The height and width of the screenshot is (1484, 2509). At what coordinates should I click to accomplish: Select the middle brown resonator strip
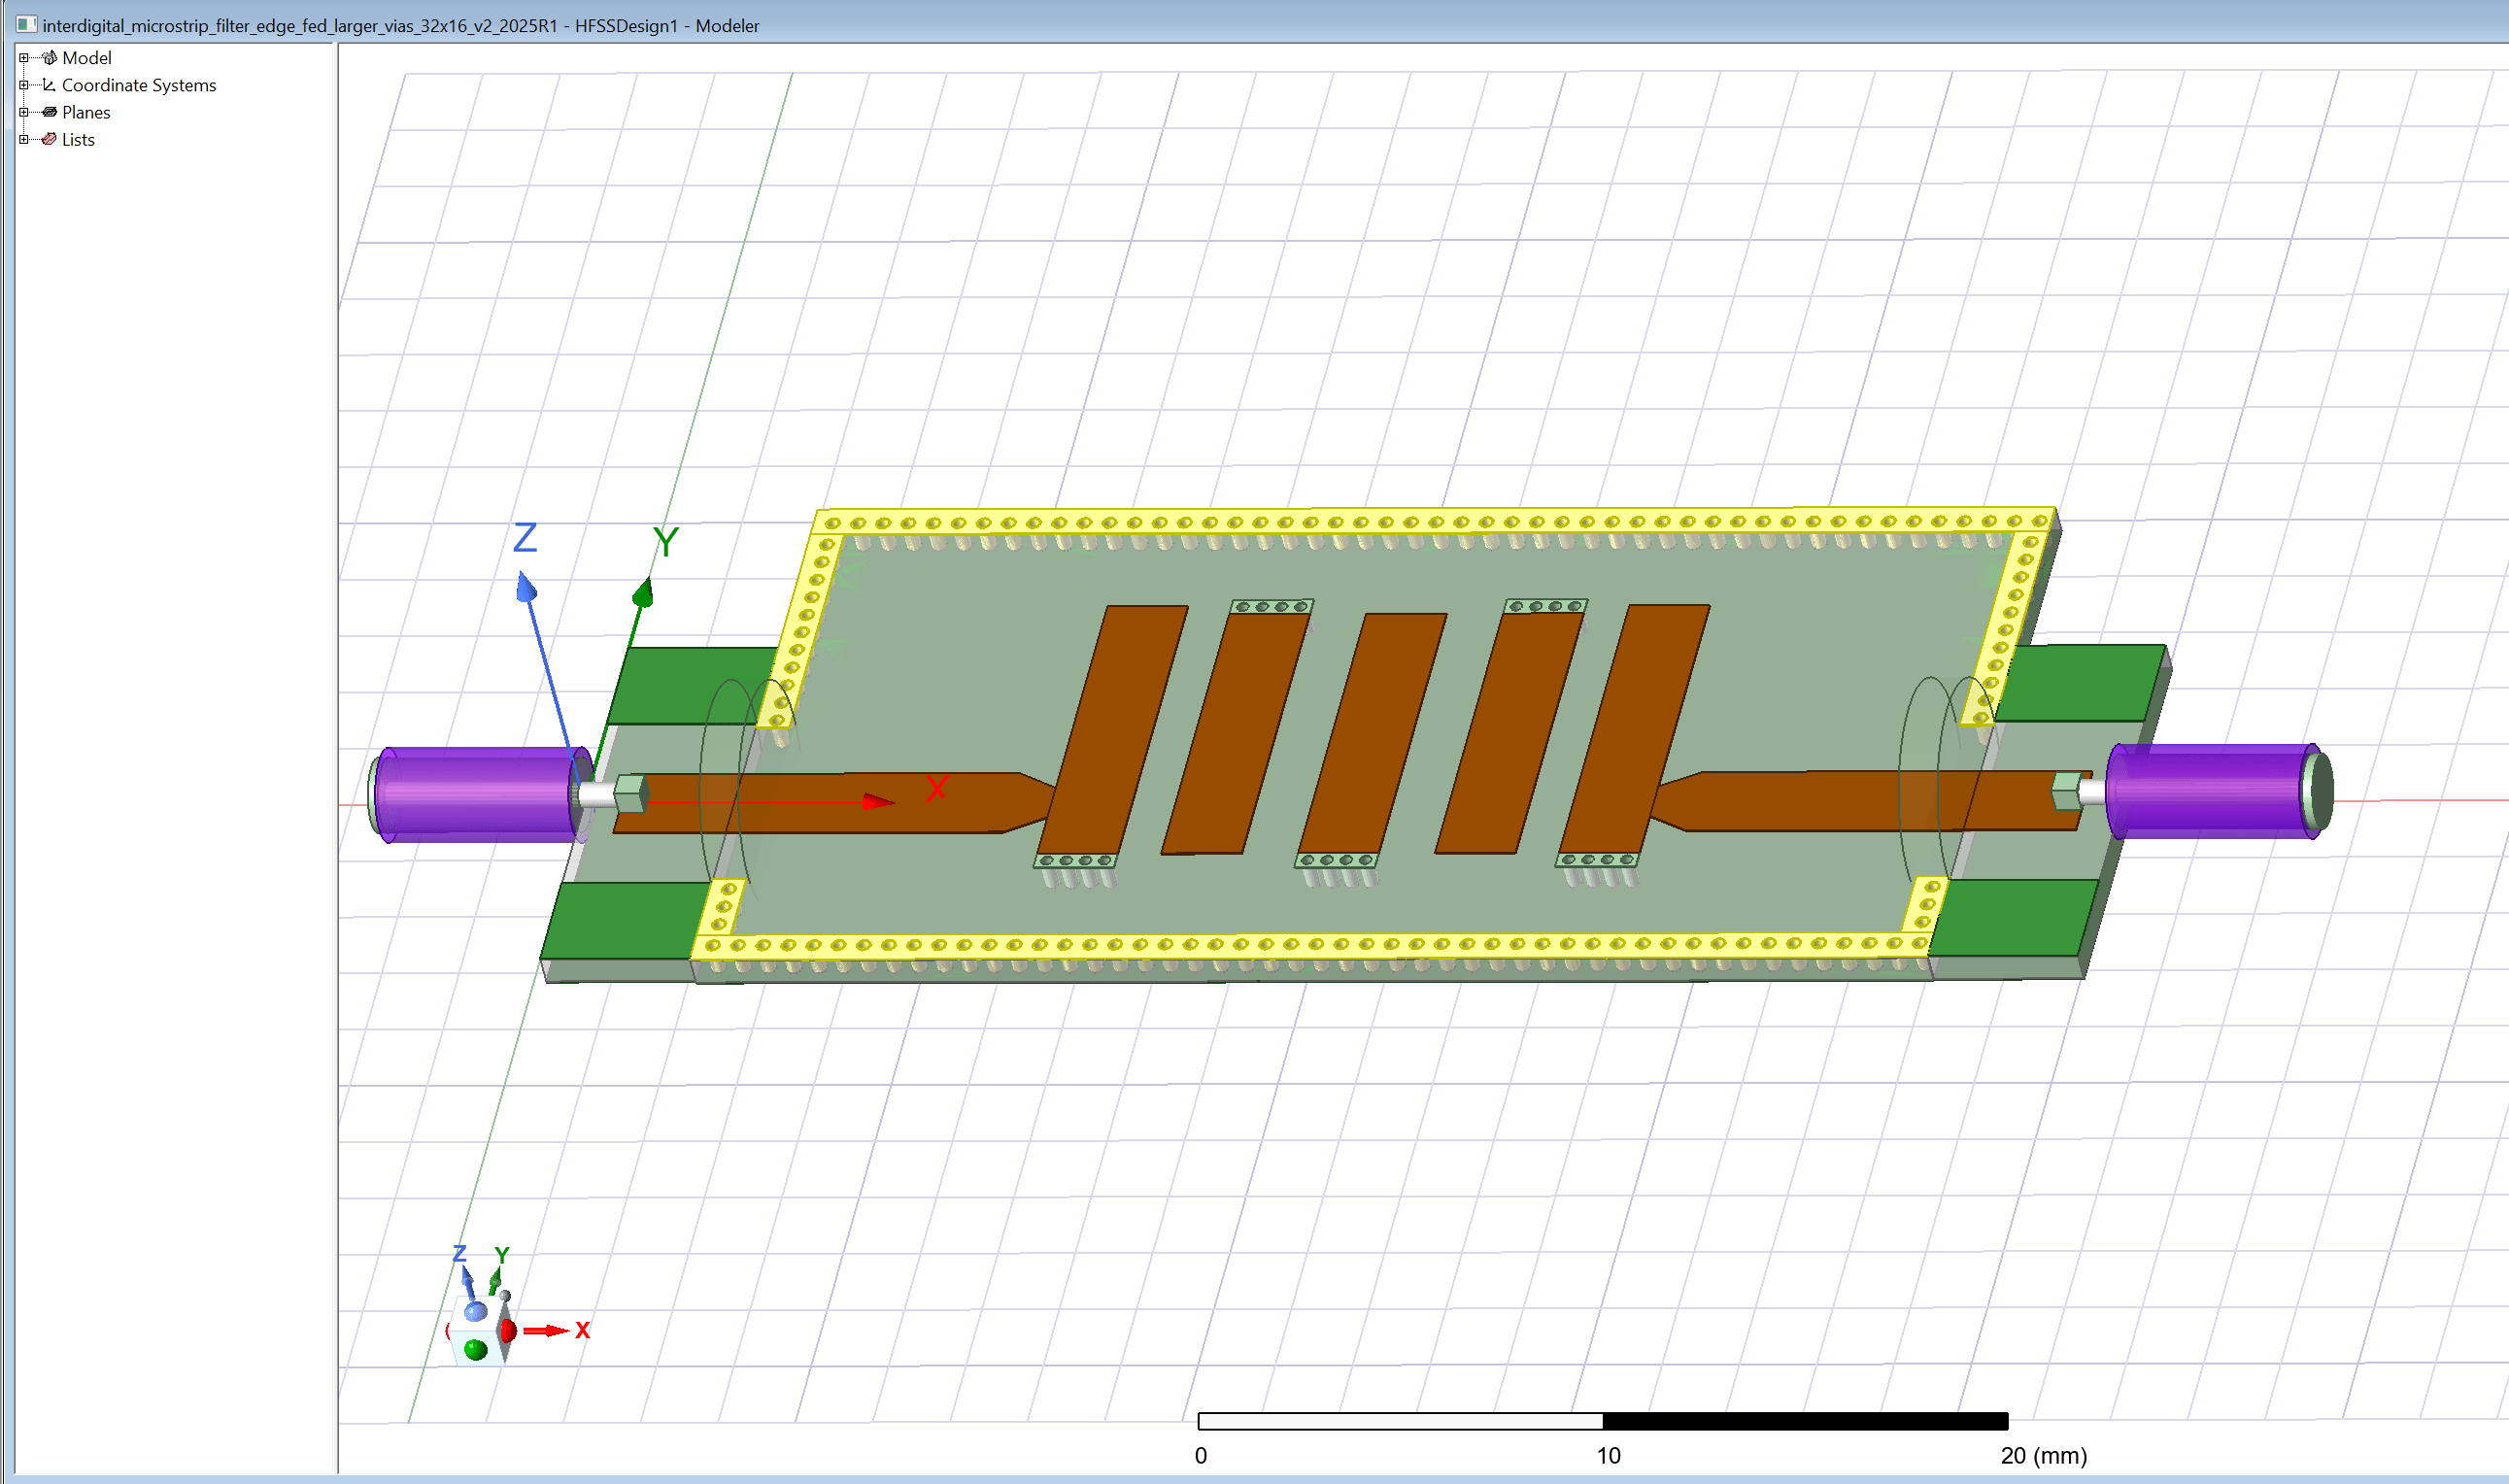click(x=1372, y=735)
